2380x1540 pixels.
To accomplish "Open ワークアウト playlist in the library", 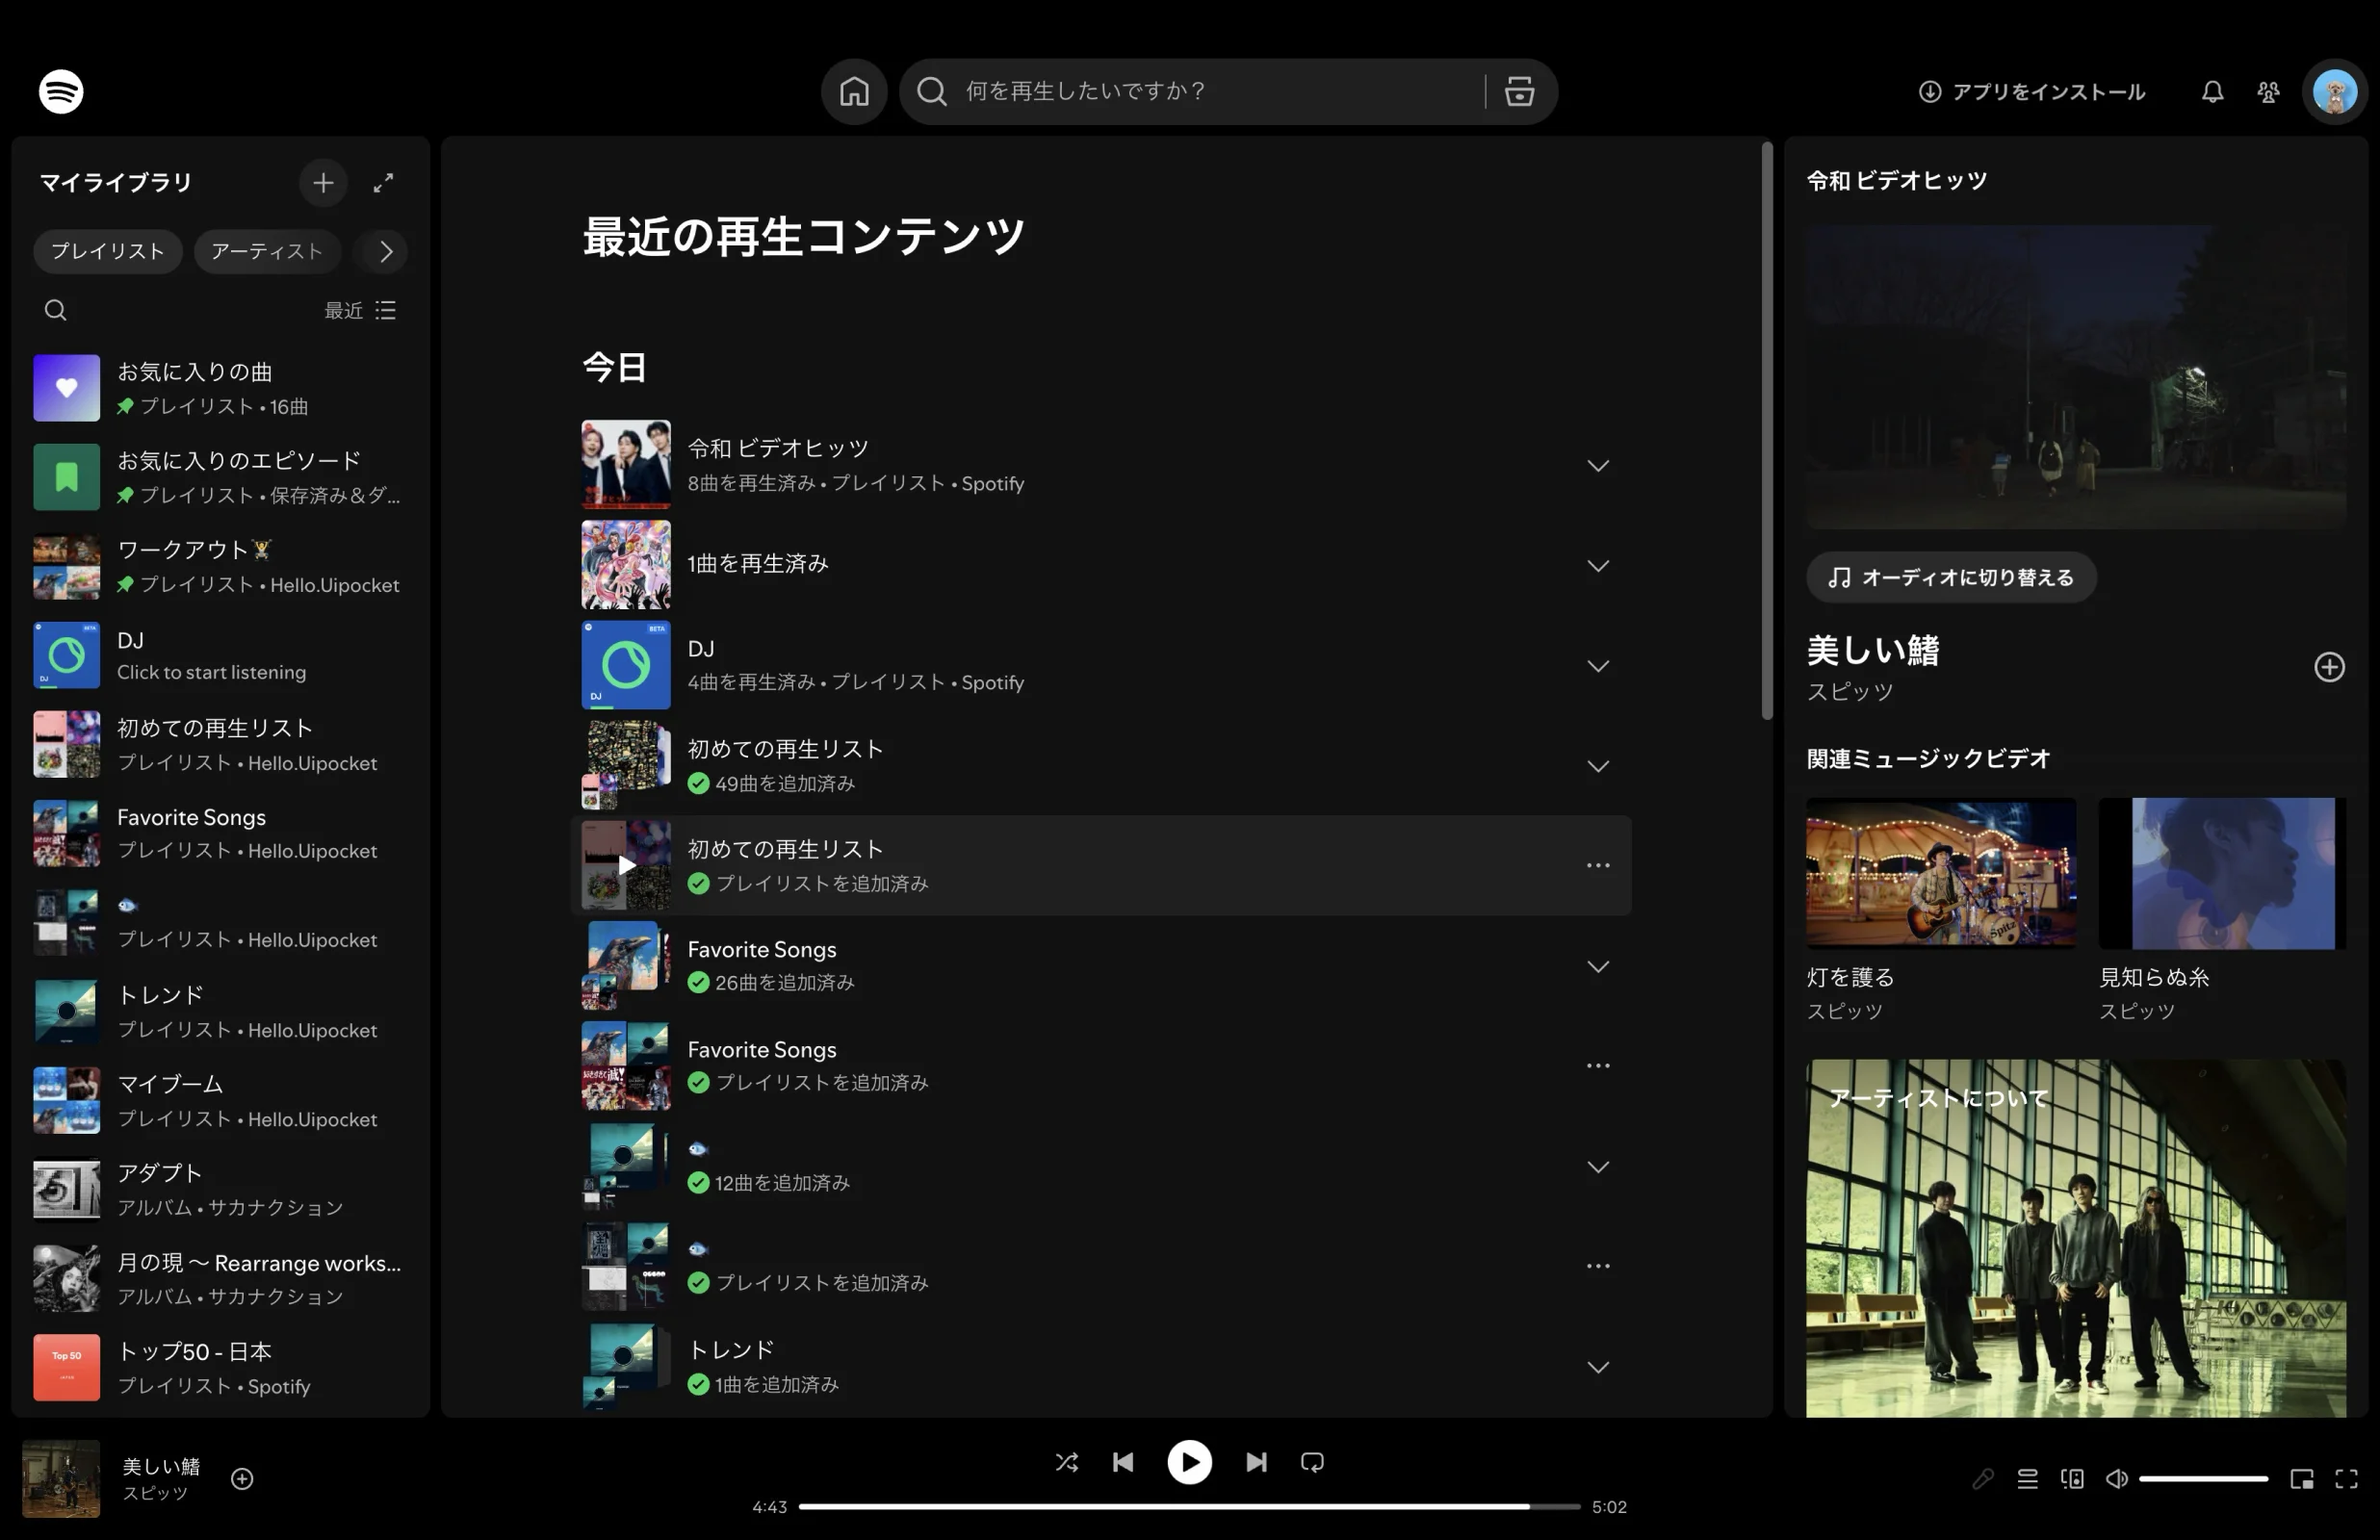I will pyautogui.click(x=220, y=566).
